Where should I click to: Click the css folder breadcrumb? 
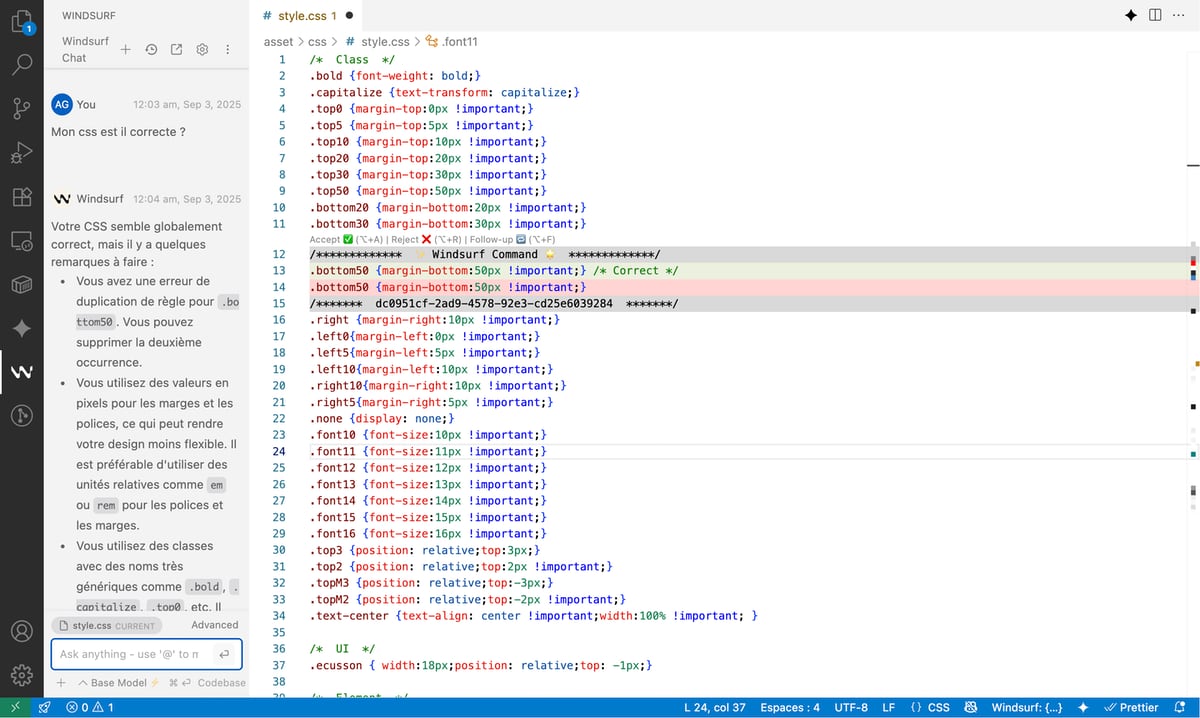point(317,42)
